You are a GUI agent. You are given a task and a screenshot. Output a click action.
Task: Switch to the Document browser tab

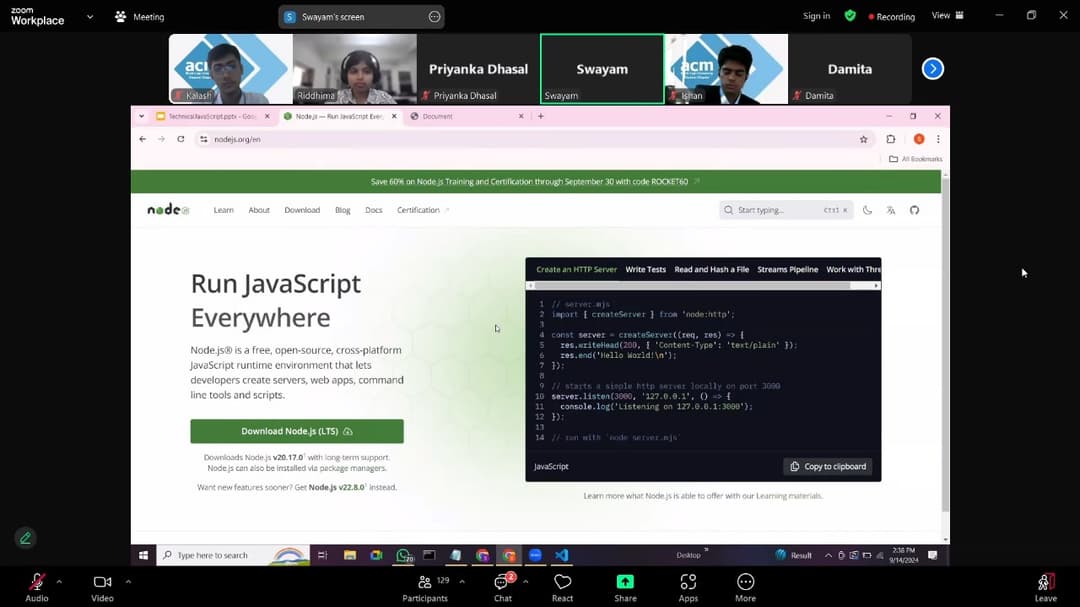tap(466, 116)
